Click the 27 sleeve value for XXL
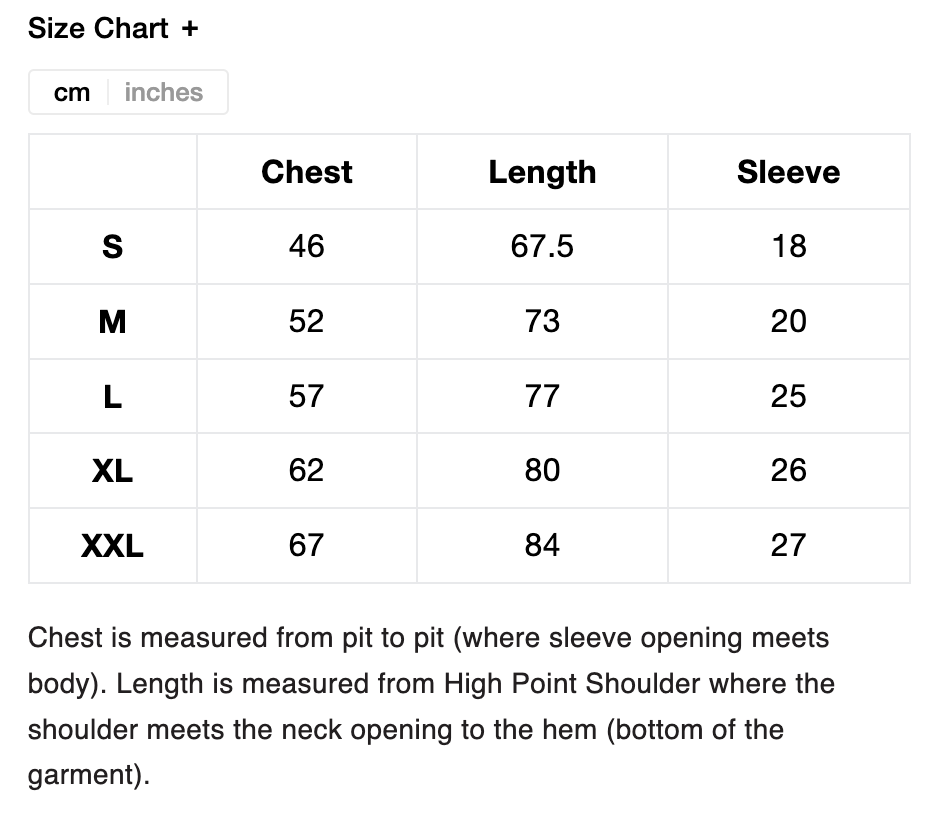Viewport: 936px width, 828px height. point(788,546)
